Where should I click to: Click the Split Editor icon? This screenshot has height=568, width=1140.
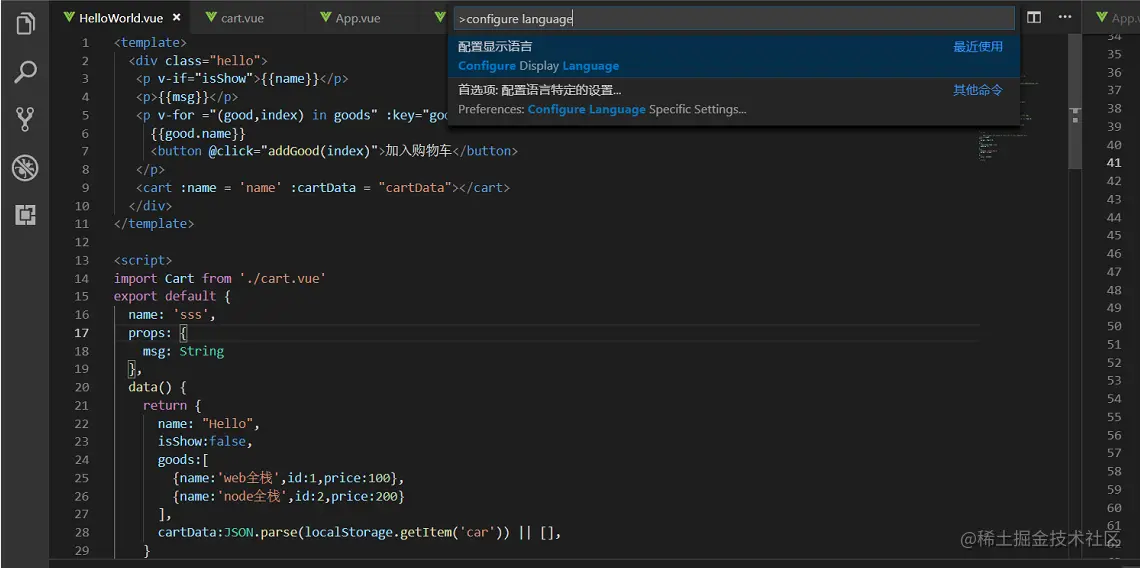click(x=1034, y=18)
